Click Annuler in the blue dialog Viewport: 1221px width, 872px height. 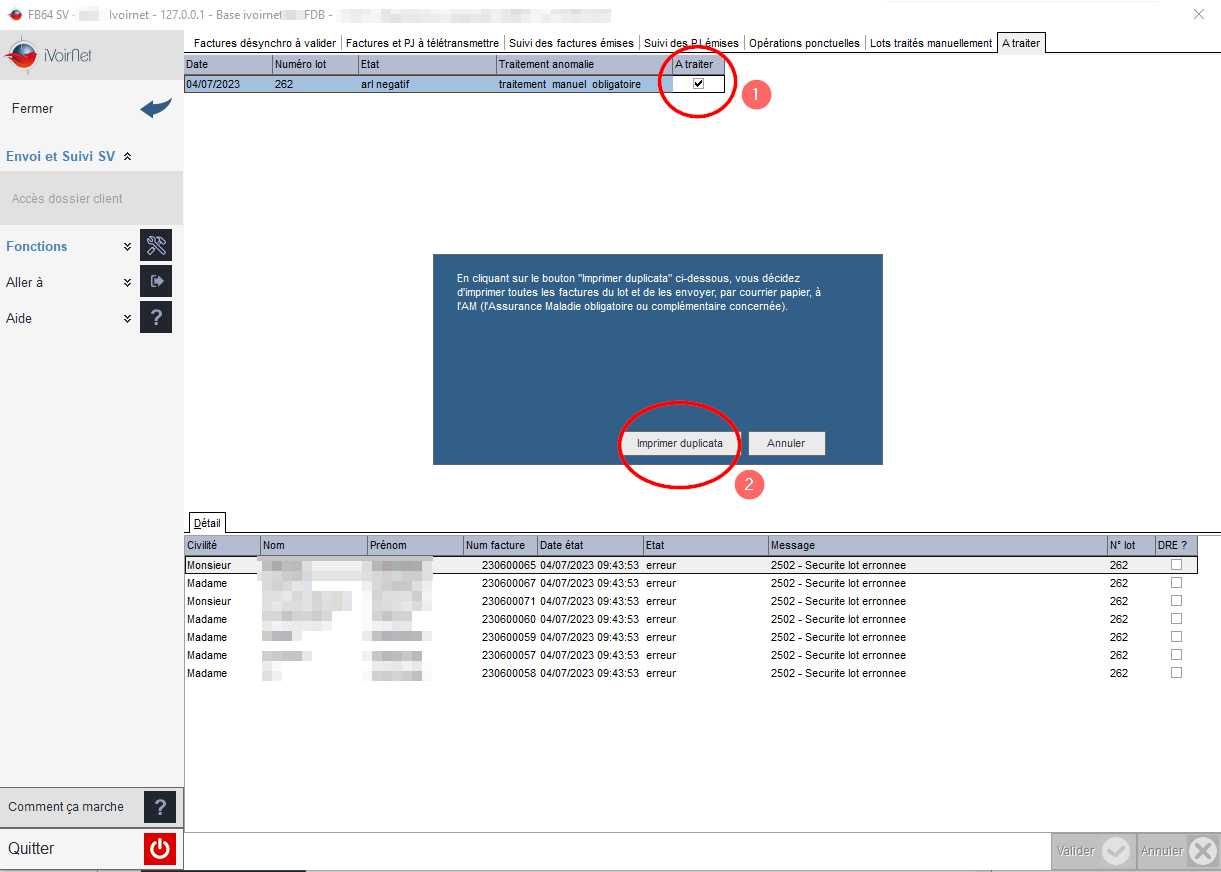786,443
